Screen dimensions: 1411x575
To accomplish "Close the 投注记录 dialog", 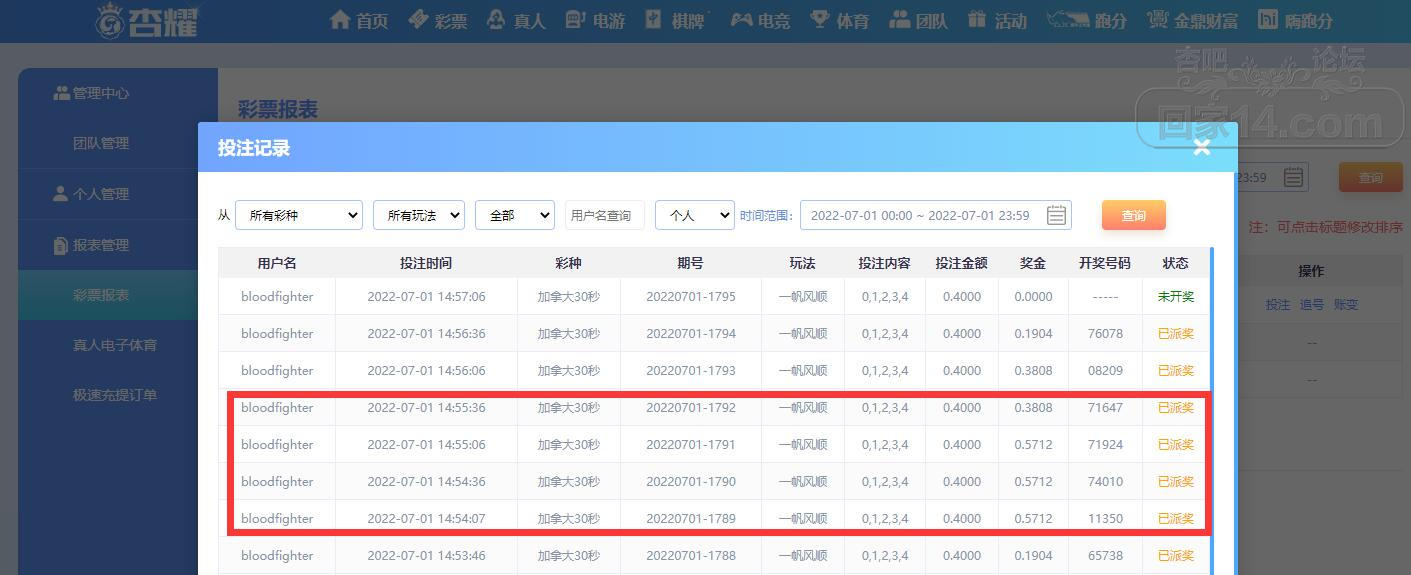I will tap(1202, 148).
